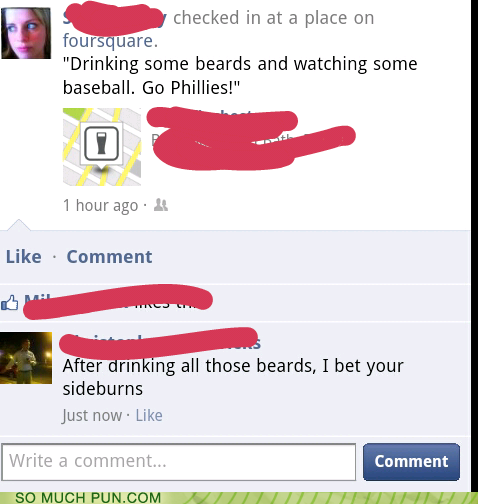The image size is (478, 504).
Task: Click the 1 hour ago timestamp
Action: point(100,205)
